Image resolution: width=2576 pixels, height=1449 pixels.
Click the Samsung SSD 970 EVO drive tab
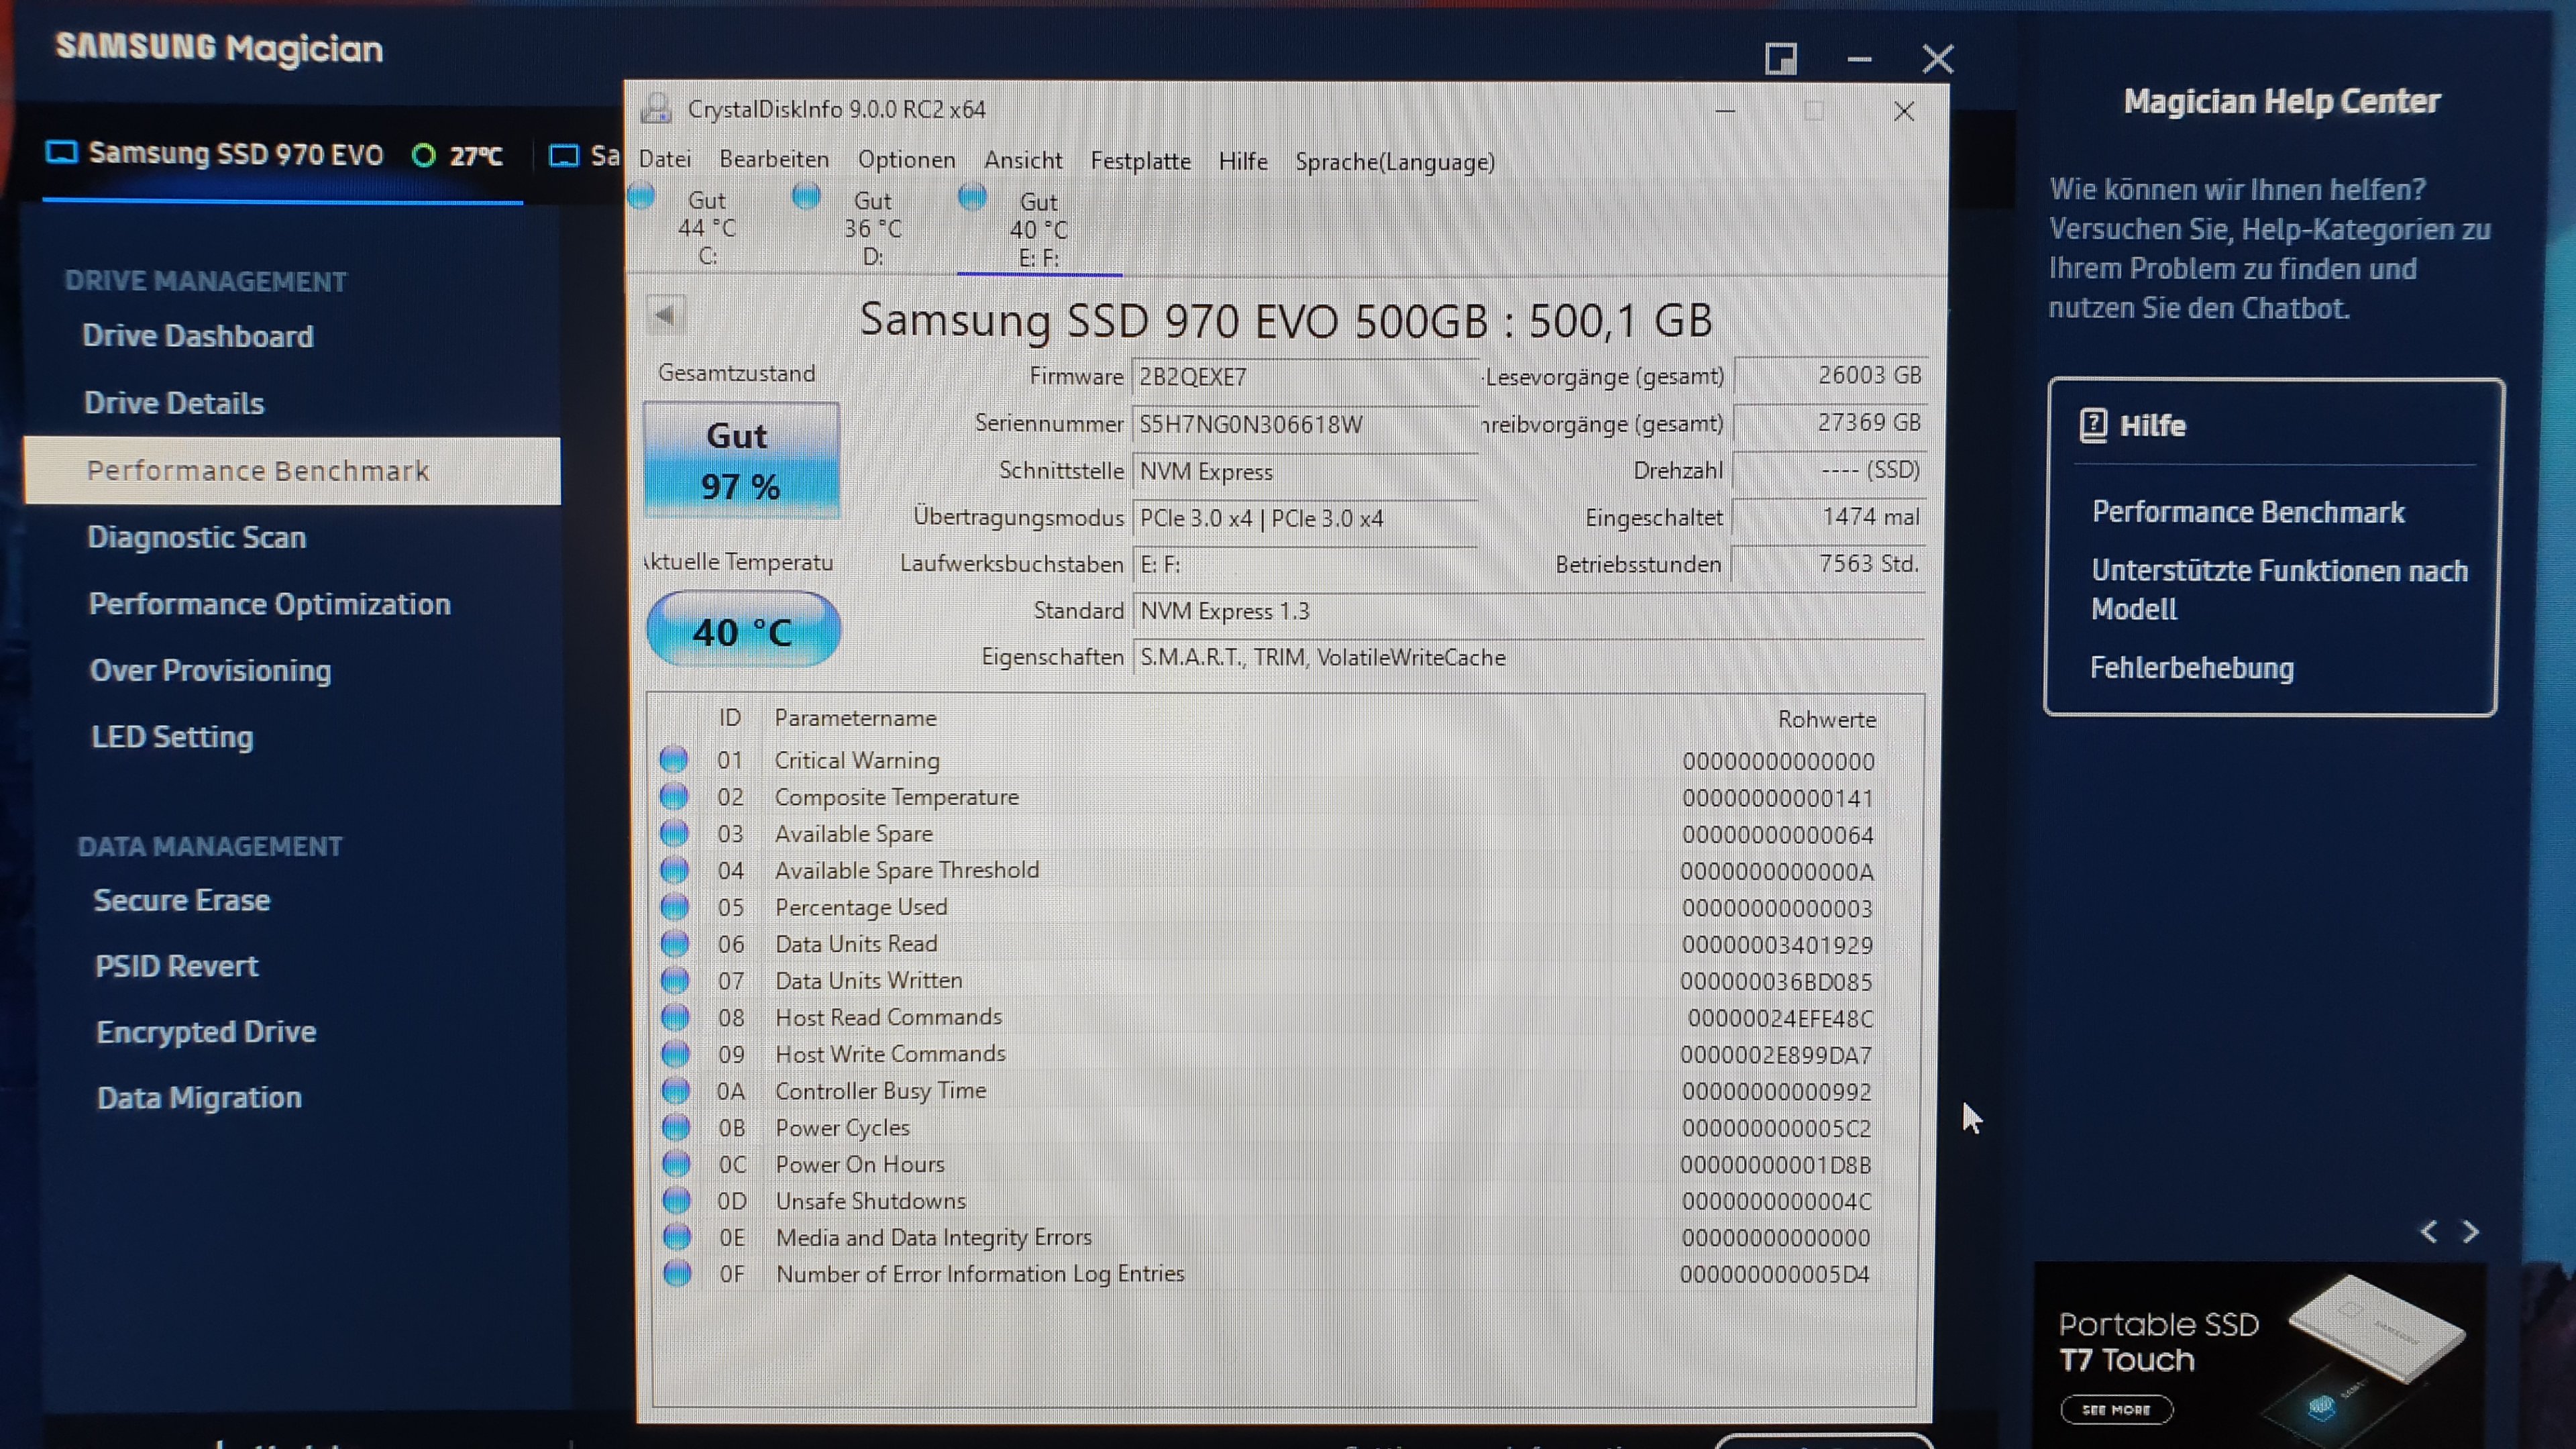(x=235, y=155)
